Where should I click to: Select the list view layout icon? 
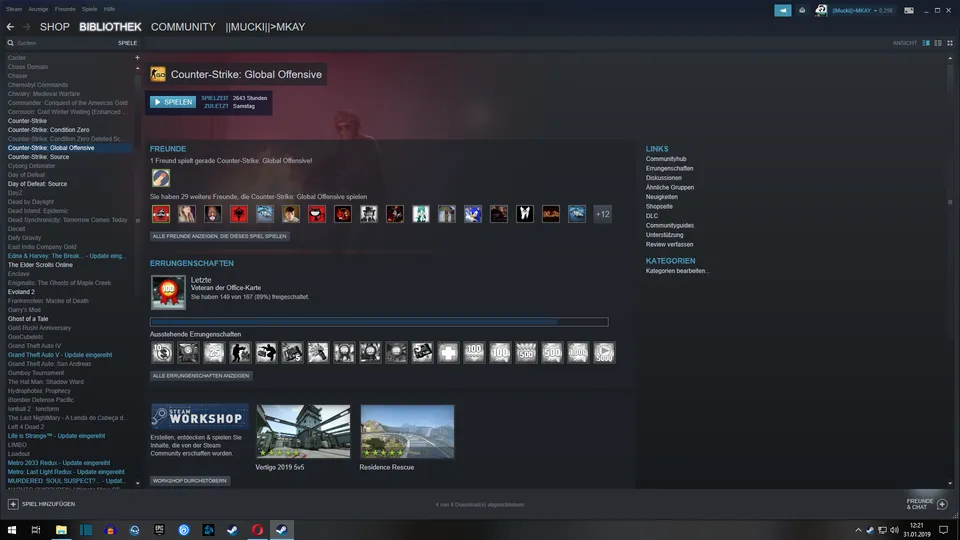(938, 43)
